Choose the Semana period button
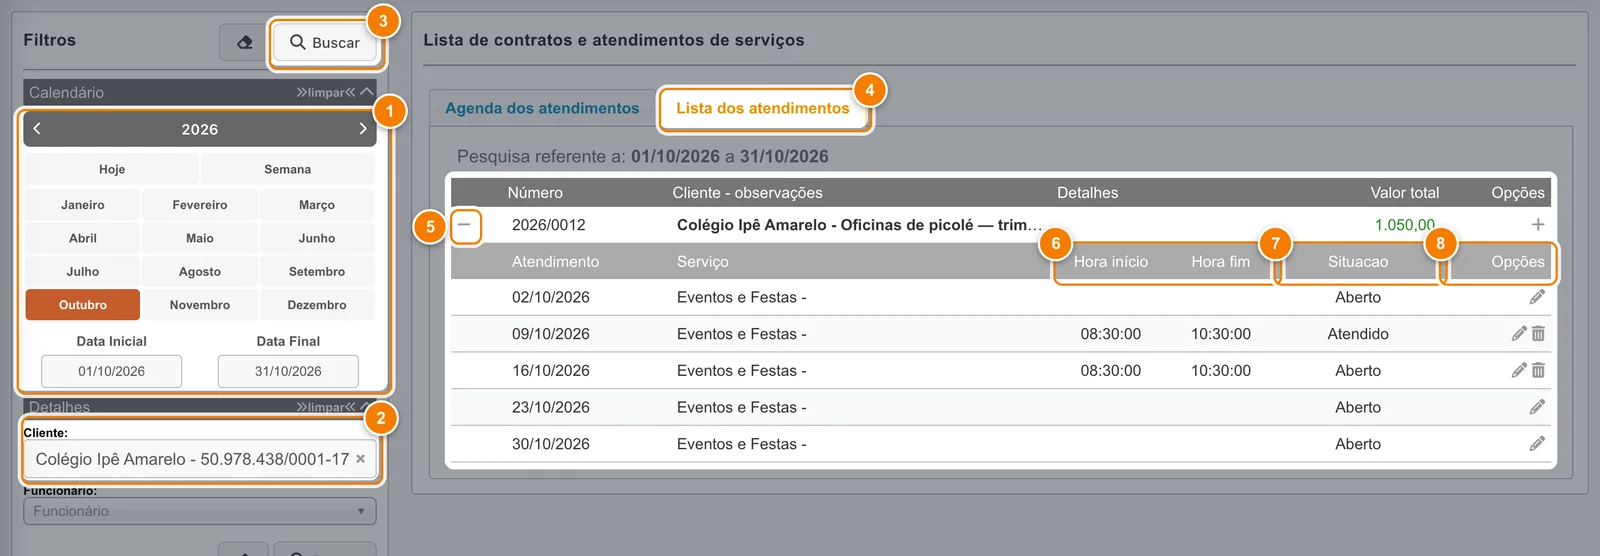 [x=288, y=170]
